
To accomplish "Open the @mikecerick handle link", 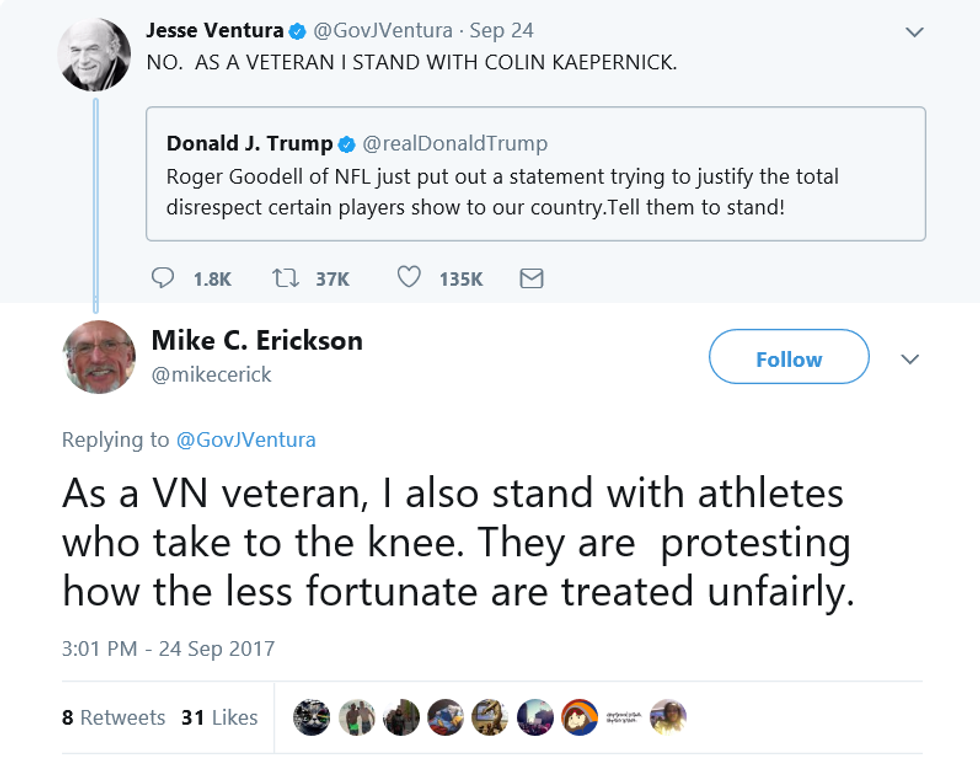I will (x=211, y=375).
